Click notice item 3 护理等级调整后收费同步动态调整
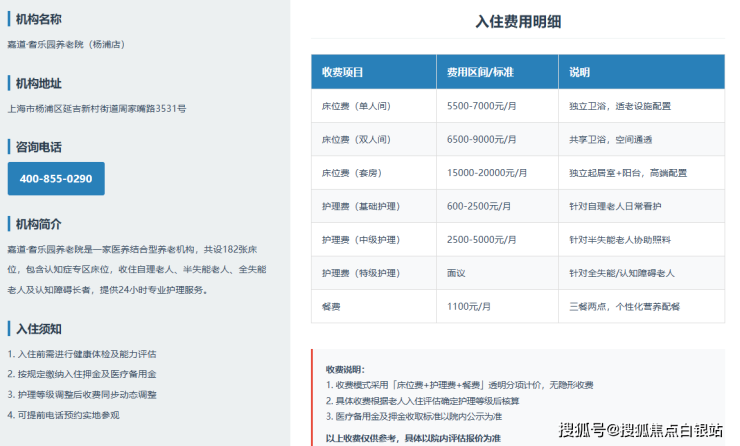Viewport: 740px width, 446px height. 82,395
